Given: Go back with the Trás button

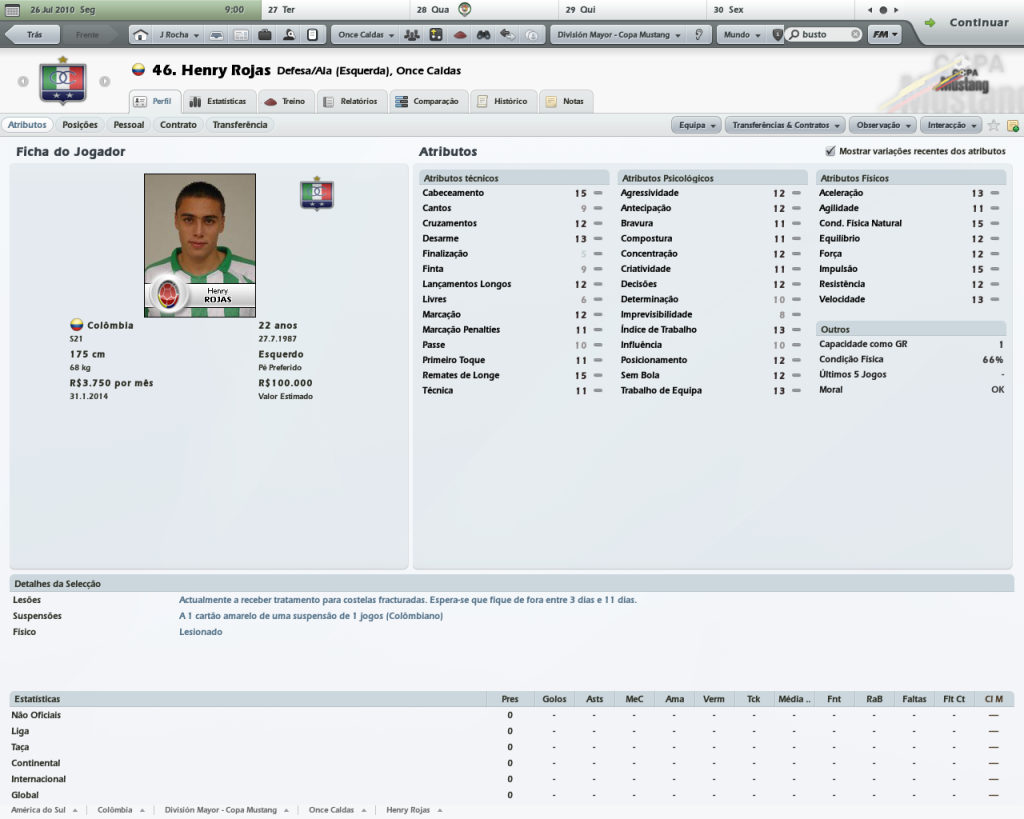Looking at the screenshot, I should pyautogui.click(x=33, y=35).
